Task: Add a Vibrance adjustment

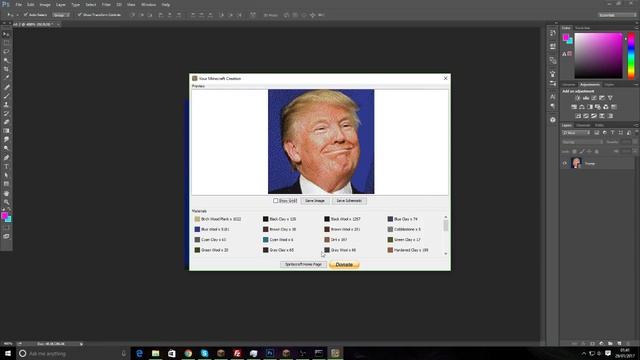Action: 611,98
